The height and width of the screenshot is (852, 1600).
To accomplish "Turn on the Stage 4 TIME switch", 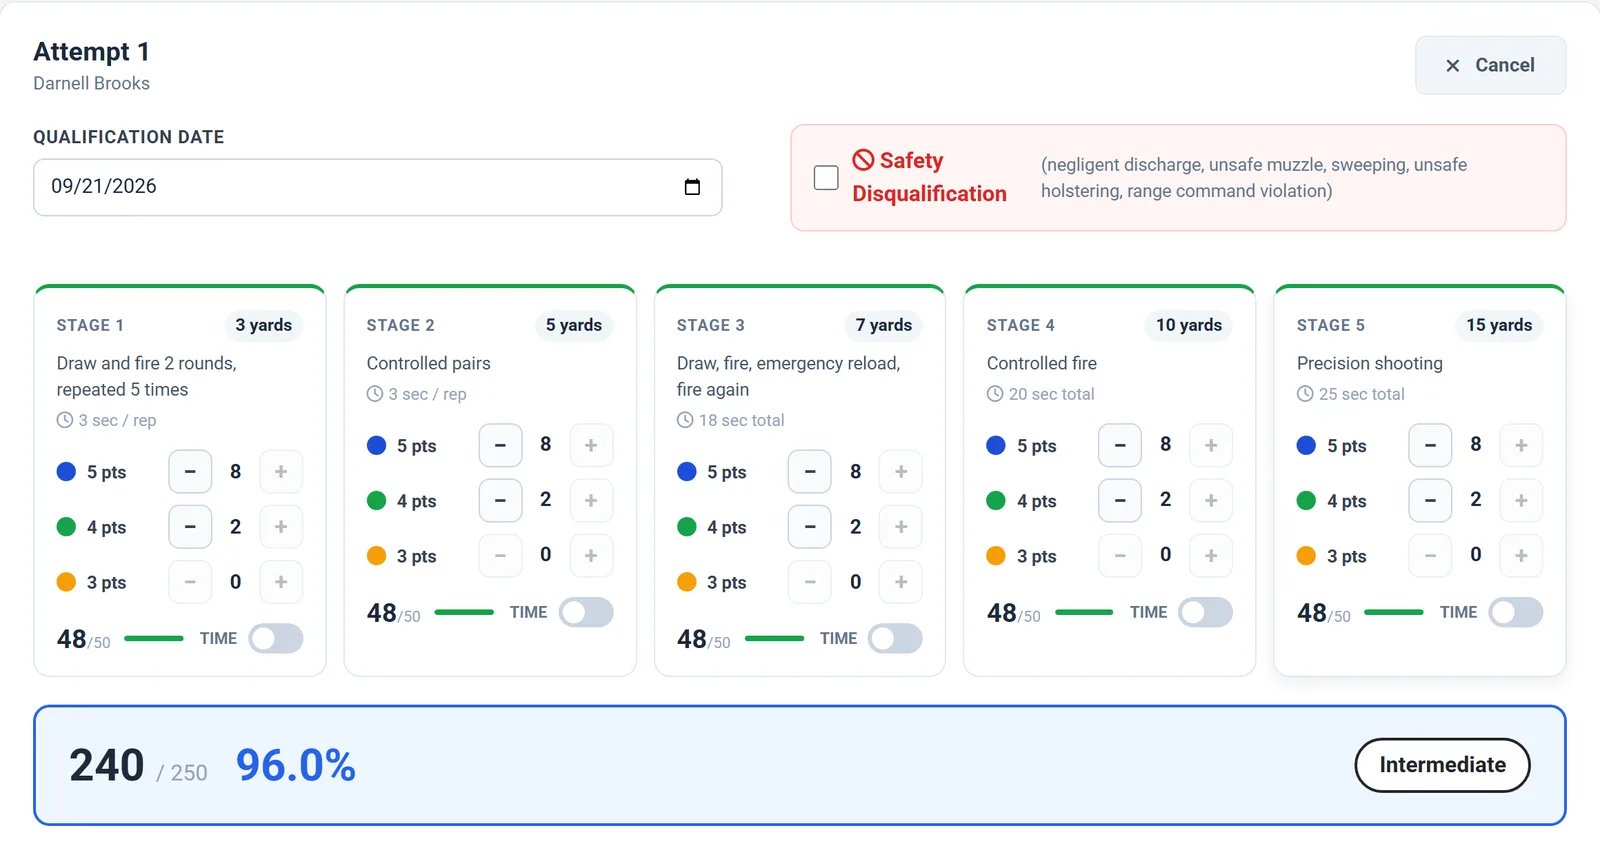I will (x=1206, y=613).
